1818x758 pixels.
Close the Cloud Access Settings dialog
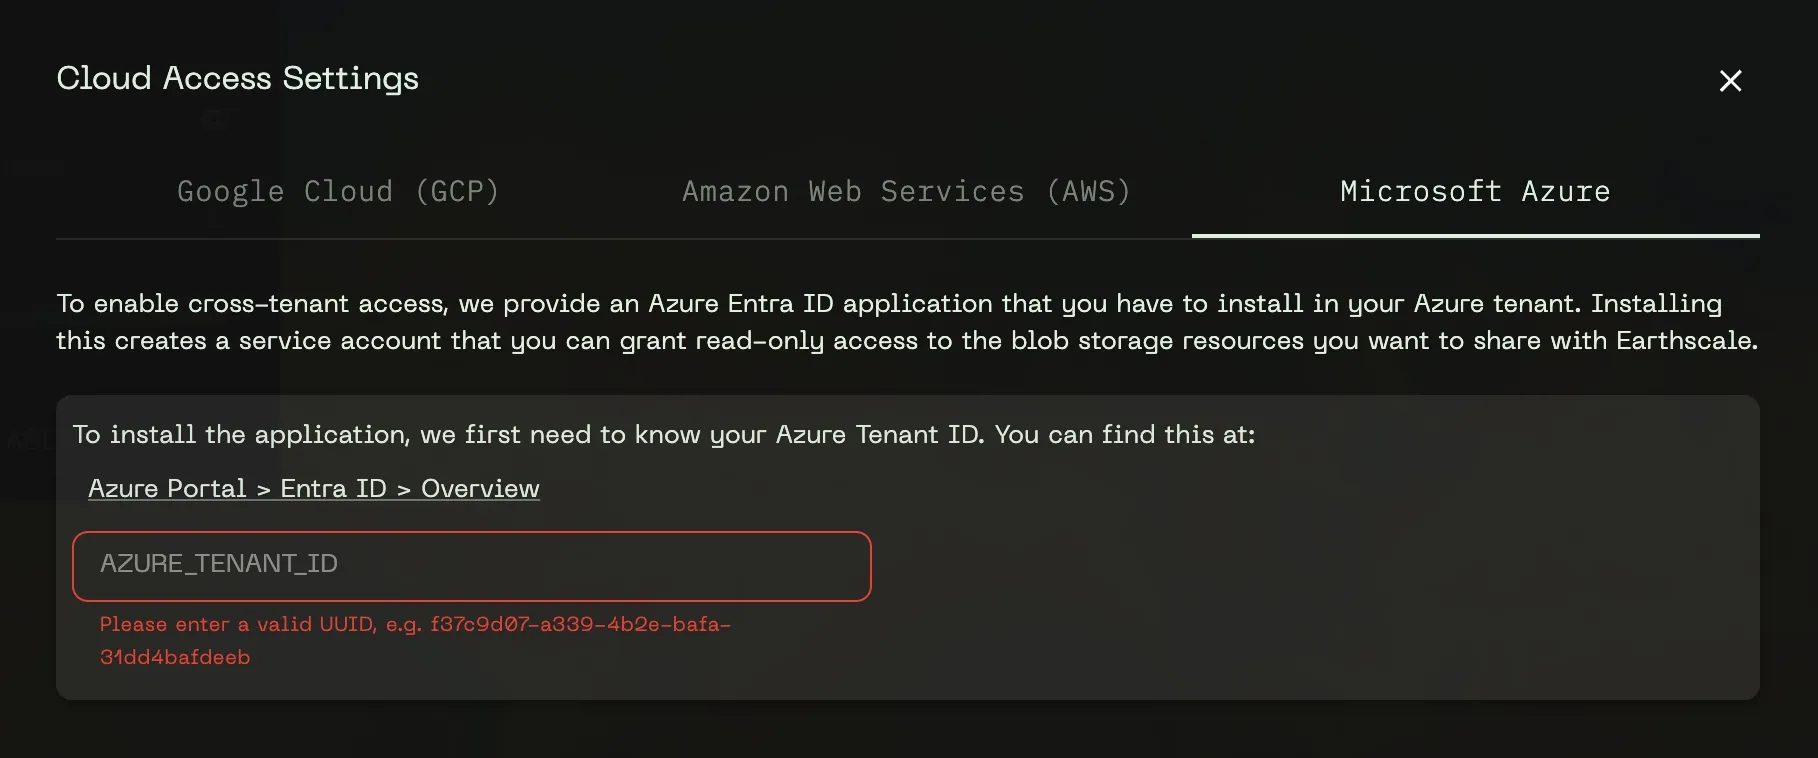click(1730, 81)
